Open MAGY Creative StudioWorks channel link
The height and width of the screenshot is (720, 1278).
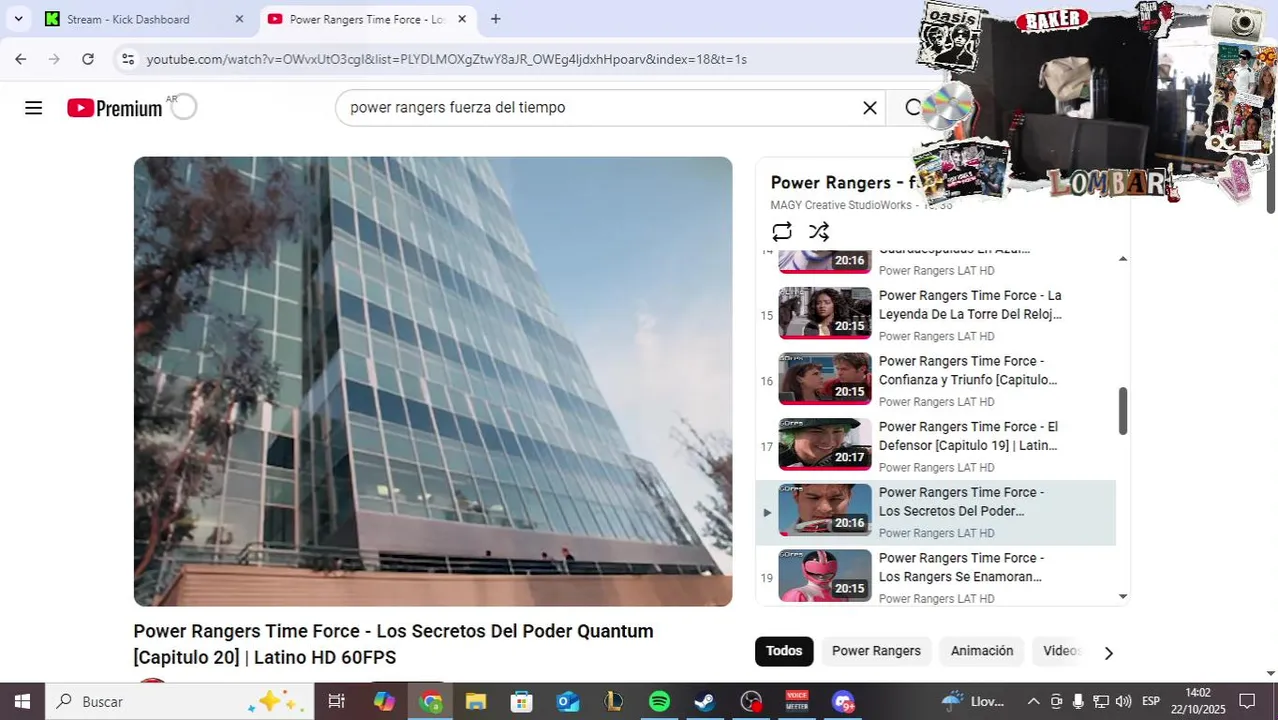click(841, 205)
